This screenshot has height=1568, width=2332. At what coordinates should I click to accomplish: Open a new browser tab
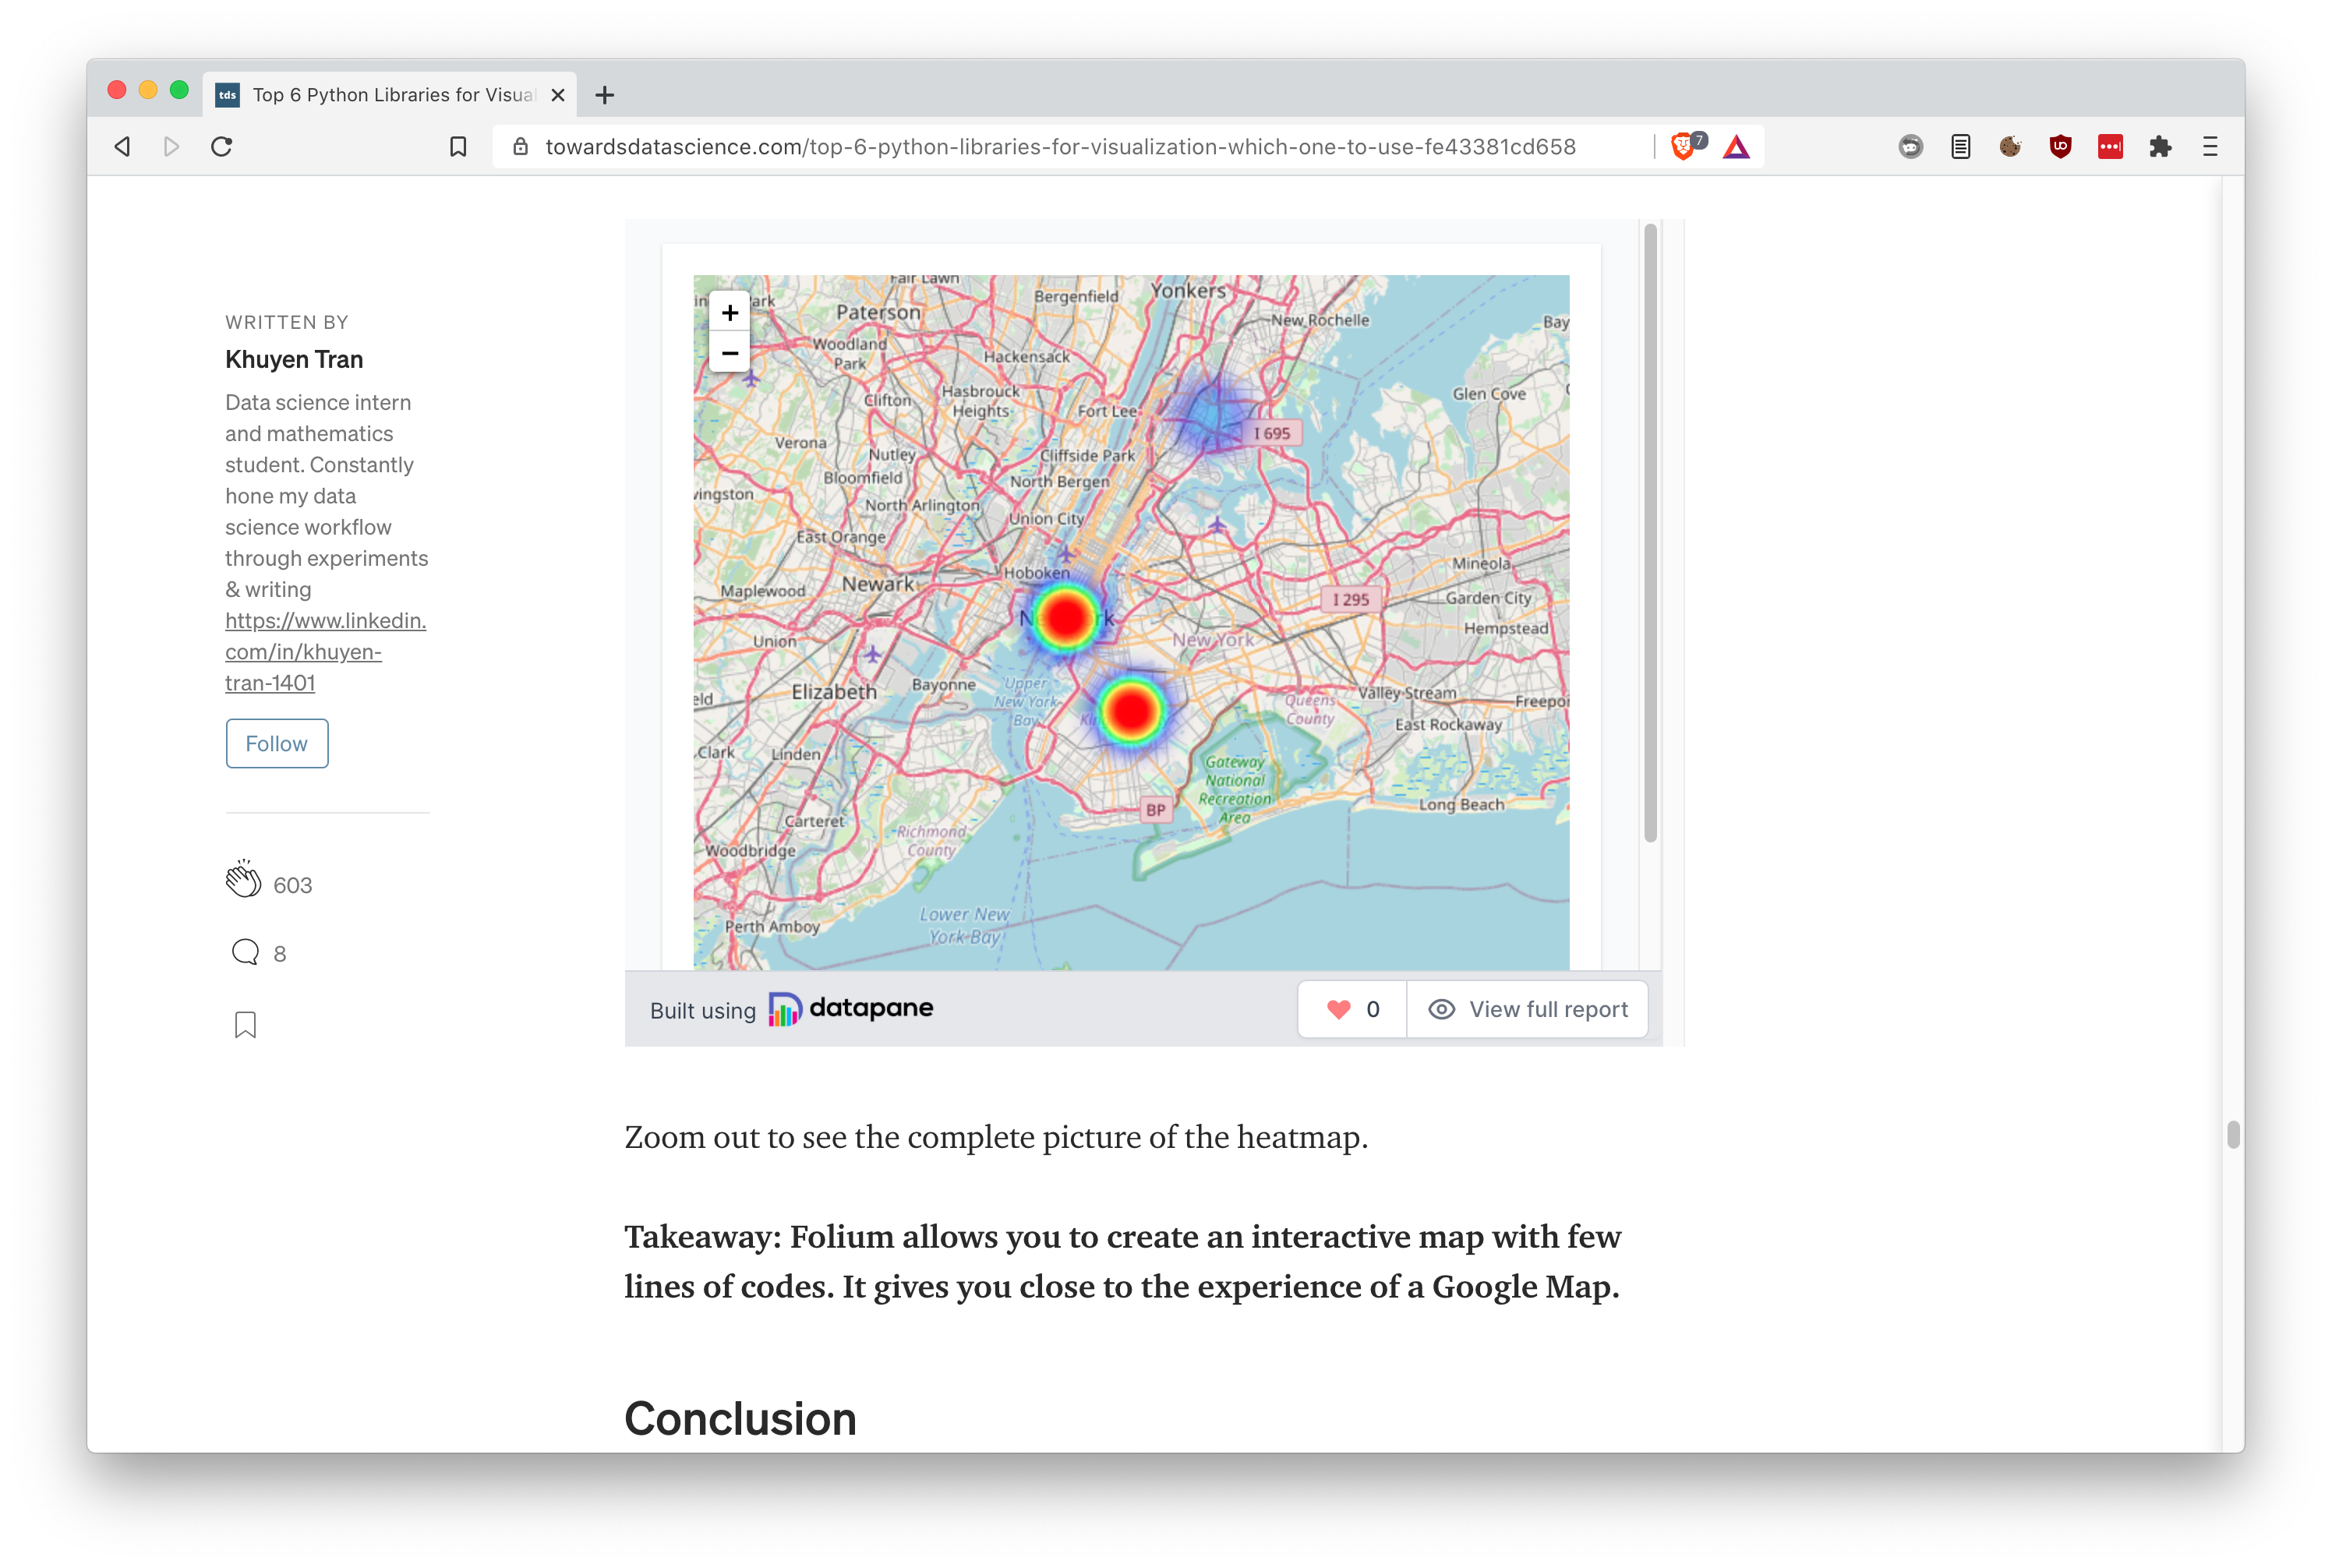coord(604,95)
